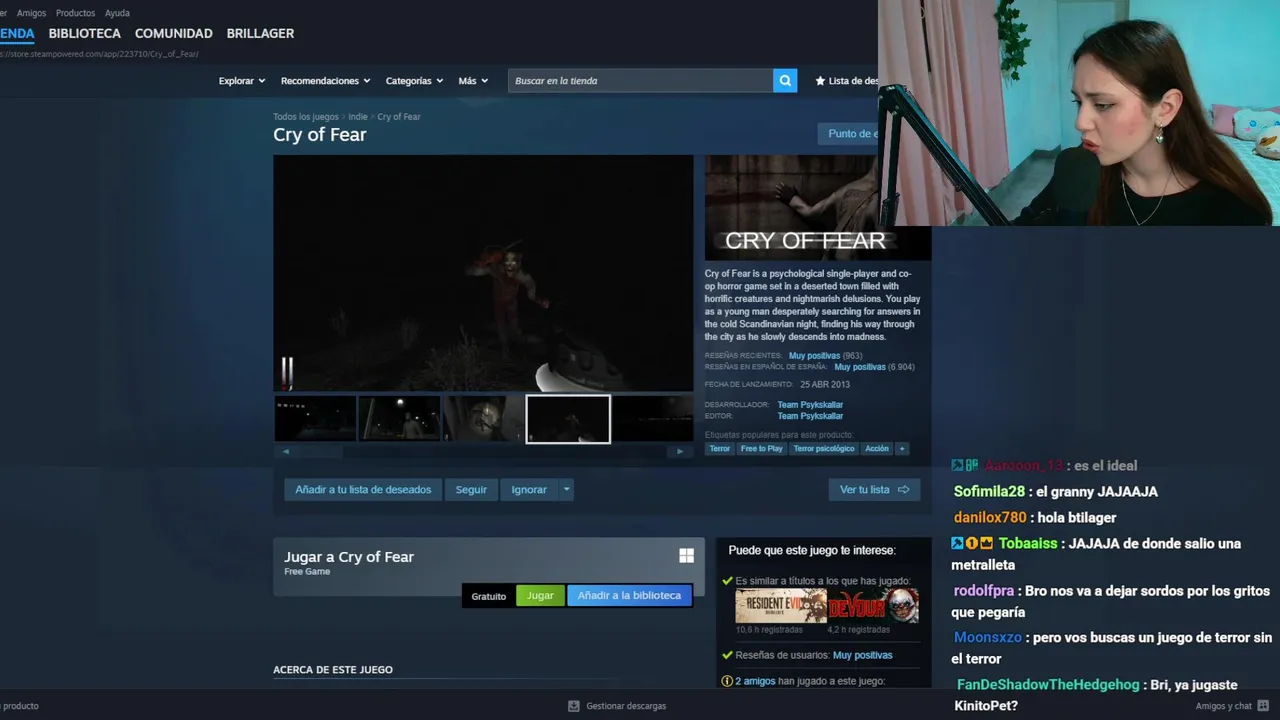The height and width of the screenshot is (720, 1280).
Task: Open the BIBLIOTECA tab
Action: pyautogui.click(x=85, y=33)
